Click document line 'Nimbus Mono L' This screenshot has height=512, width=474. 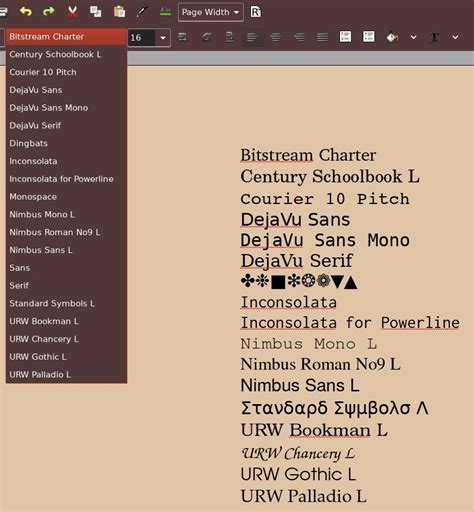(x=309, y=344)
